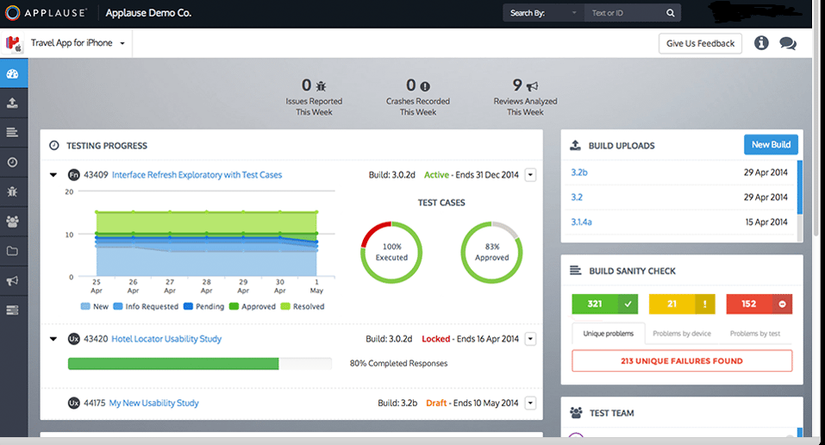Screen dimensions: 825x445
Task: Open the megaphone reviews sidebar icon
Action: pyautogui.click(x=13, y=281)
